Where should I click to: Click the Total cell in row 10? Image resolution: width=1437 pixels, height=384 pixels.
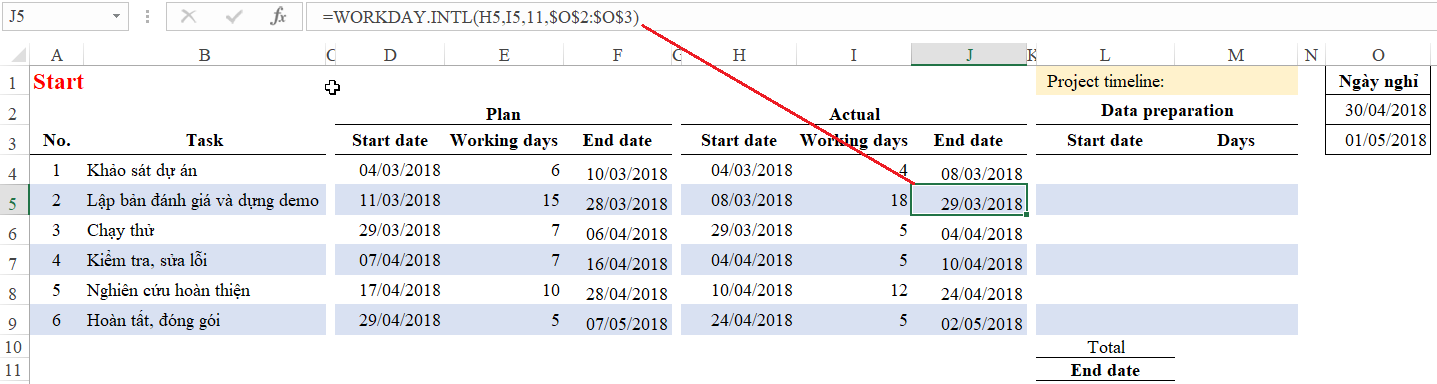point(1105,347)
